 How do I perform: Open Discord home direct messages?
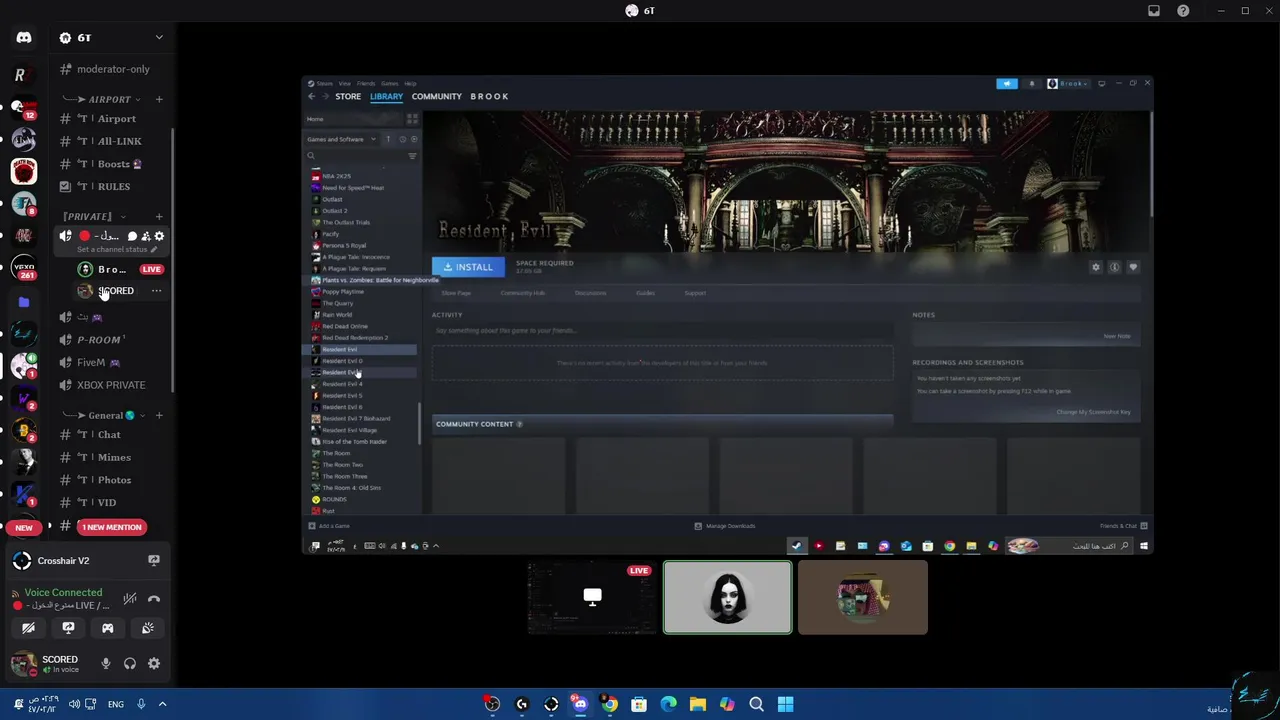24,38
